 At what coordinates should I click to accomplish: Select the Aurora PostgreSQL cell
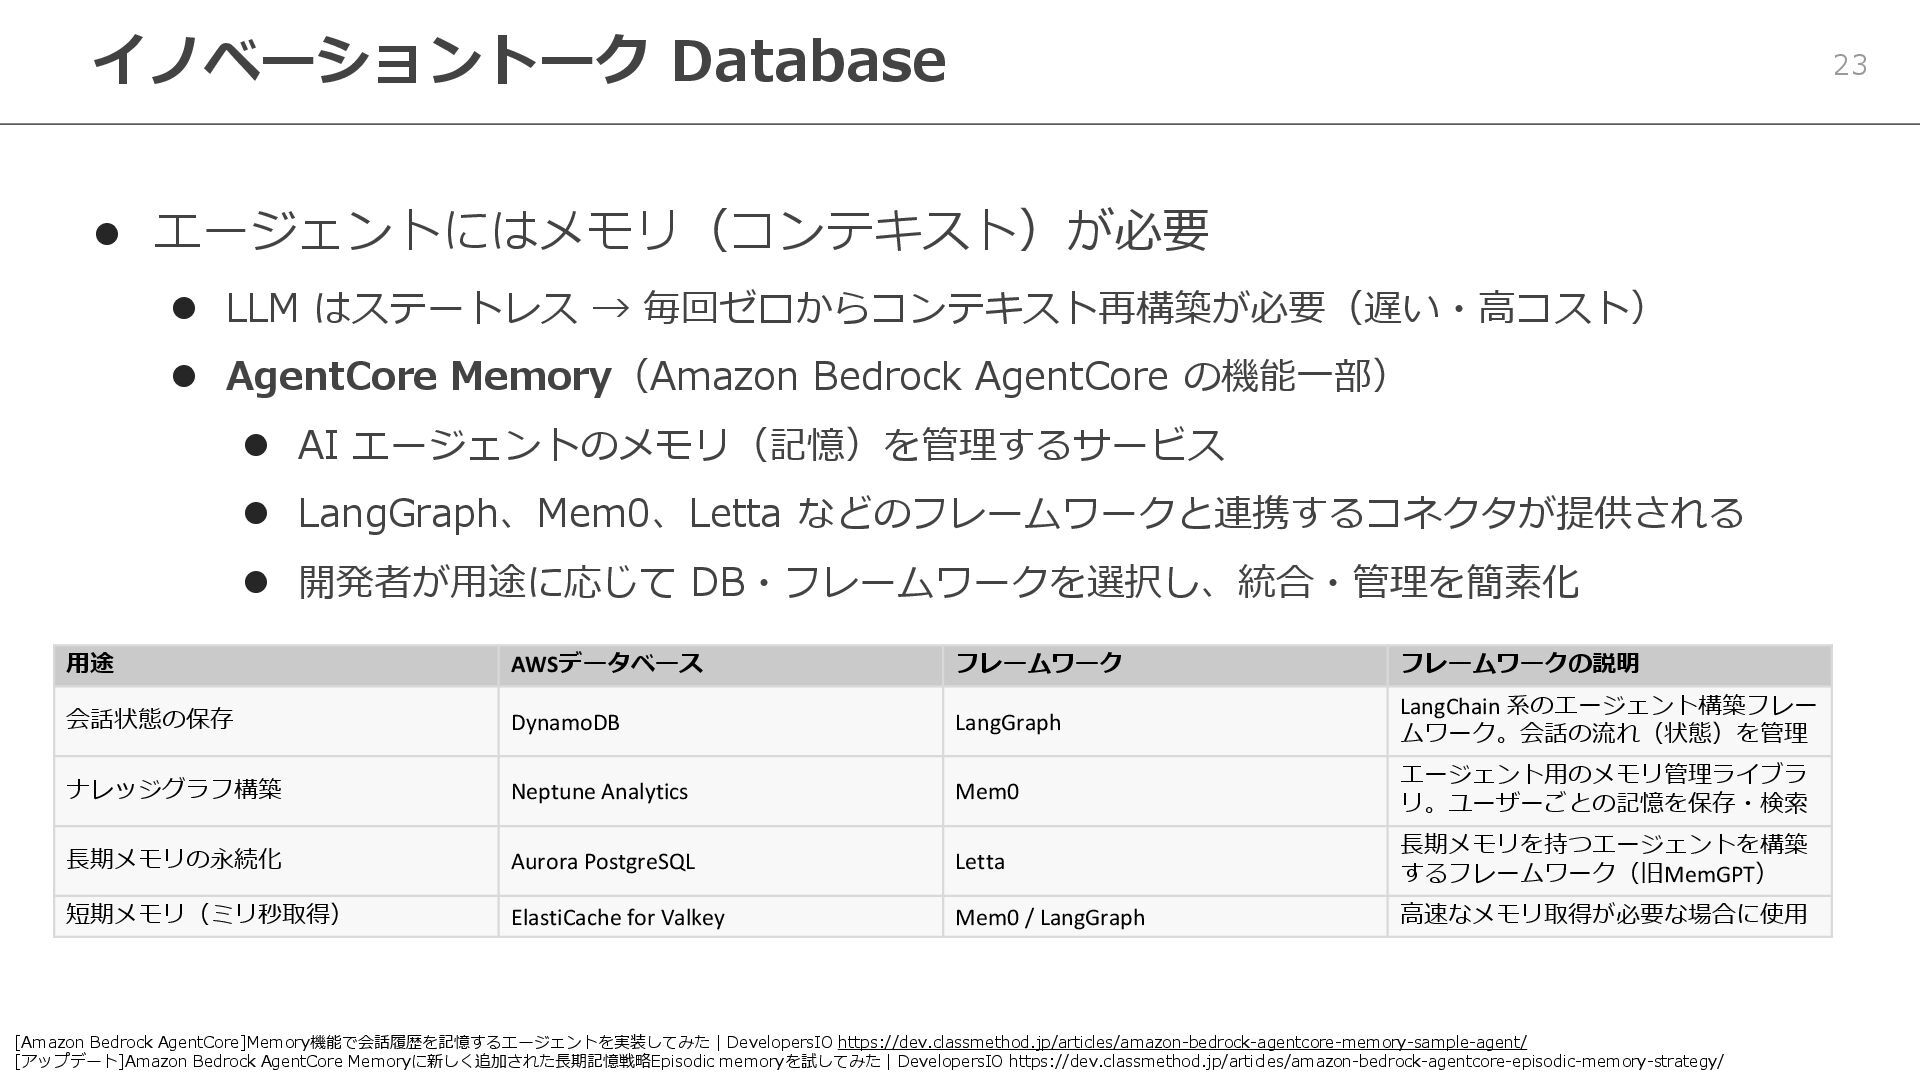(x=602, y=862)
